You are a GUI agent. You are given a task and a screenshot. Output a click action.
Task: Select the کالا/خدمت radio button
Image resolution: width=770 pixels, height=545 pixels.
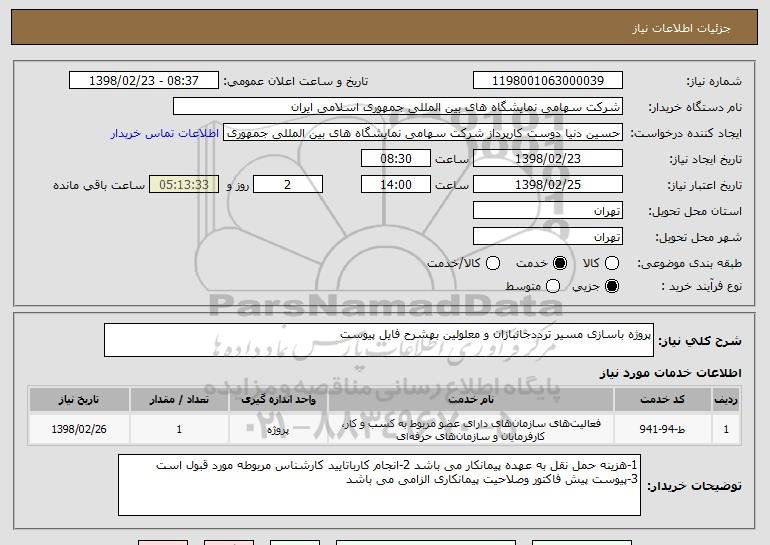point(493,263)
